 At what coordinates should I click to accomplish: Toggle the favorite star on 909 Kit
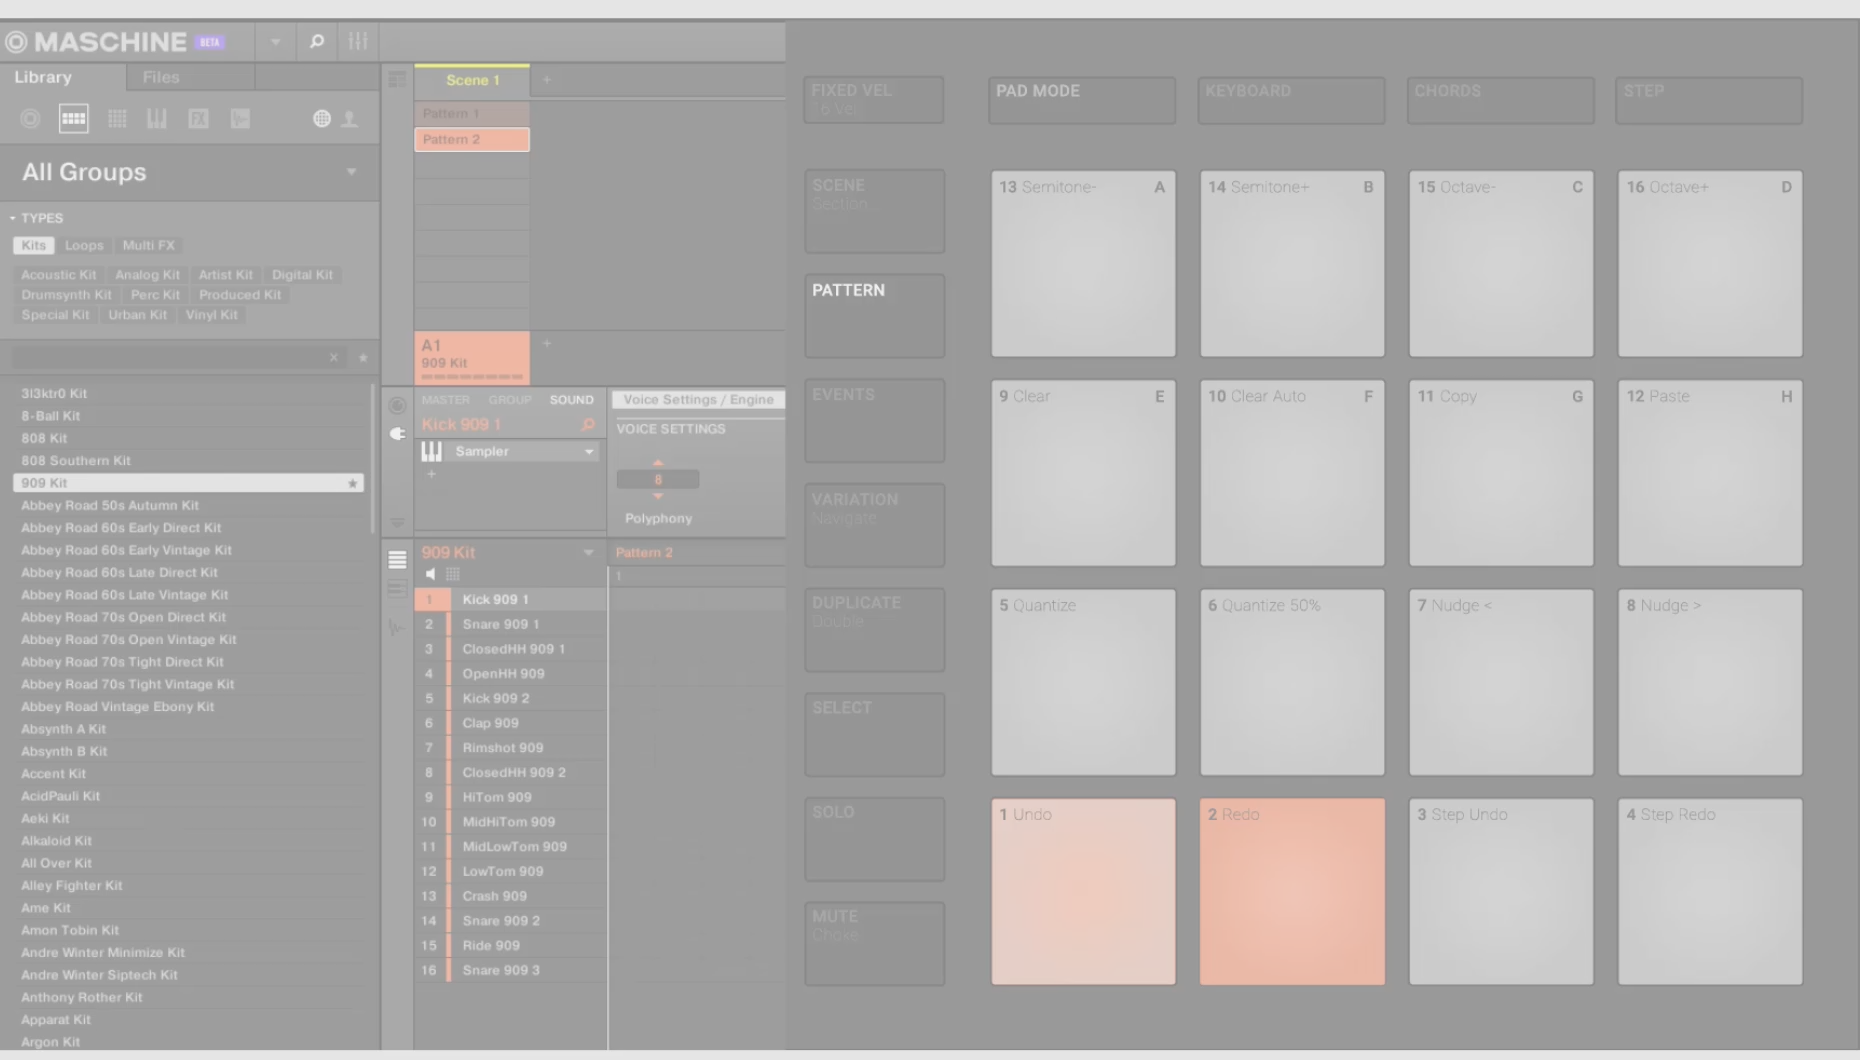pos(352,483)
